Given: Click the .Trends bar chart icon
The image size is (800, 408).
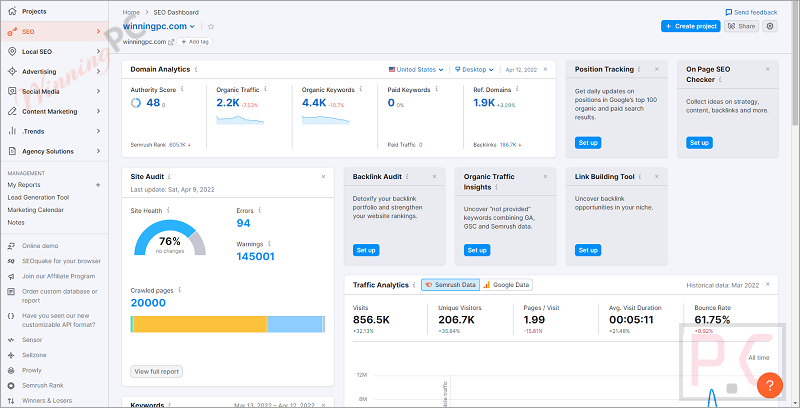Looking at the screenshot, I should 12,131.
